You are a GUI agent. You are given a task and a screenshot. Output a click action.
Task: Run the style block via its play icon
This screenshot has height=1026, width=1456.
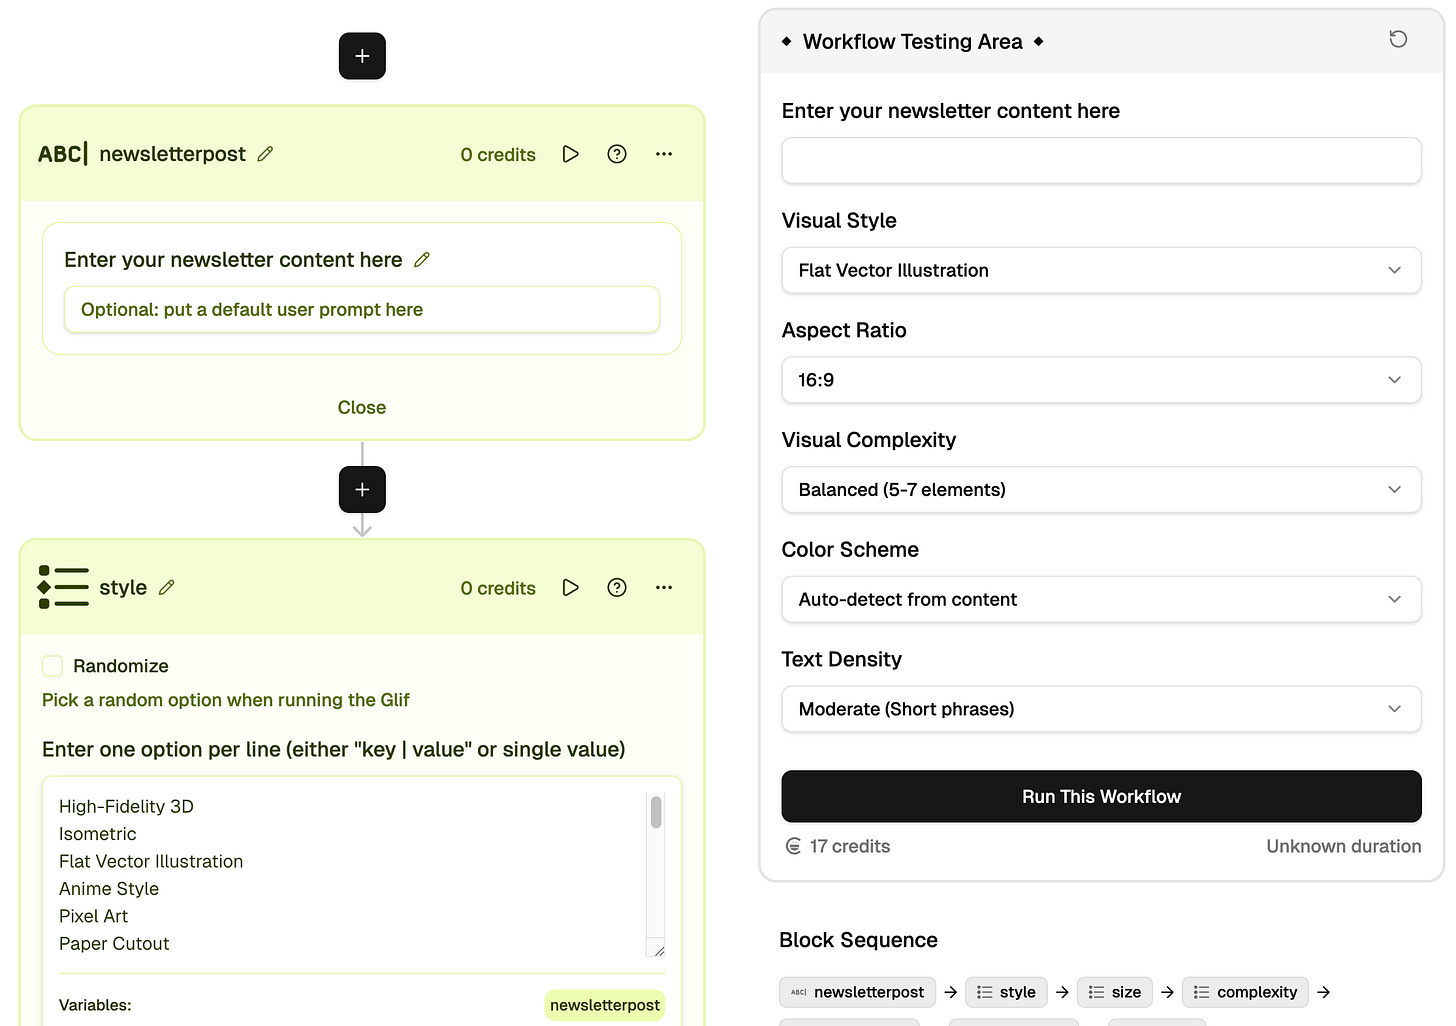tap(570, 588)
